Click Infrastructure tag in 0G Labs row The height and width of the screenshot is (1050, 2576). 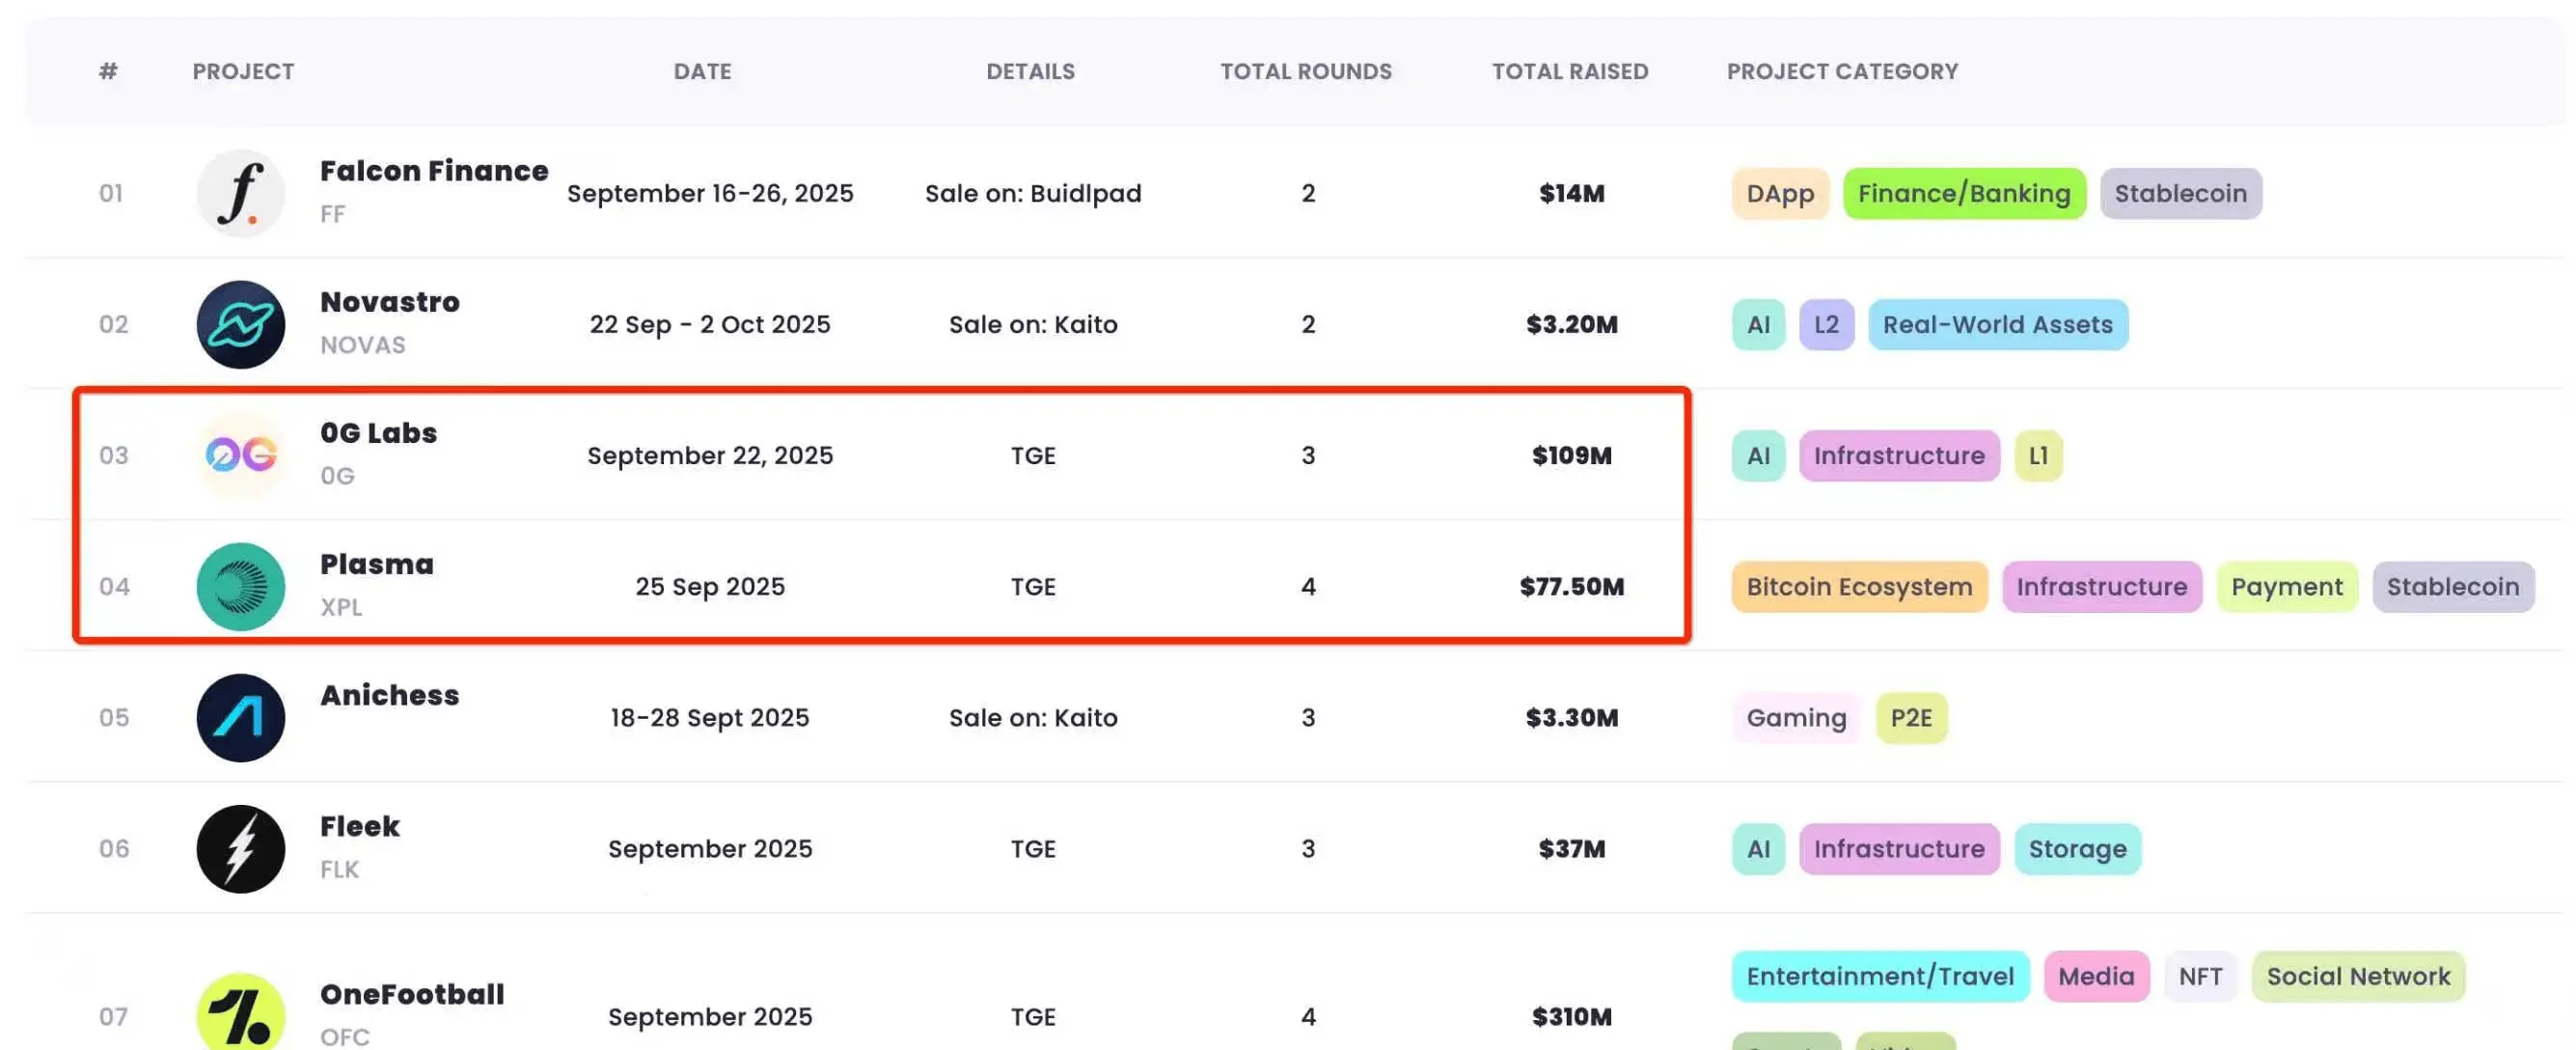[1899, 455]
